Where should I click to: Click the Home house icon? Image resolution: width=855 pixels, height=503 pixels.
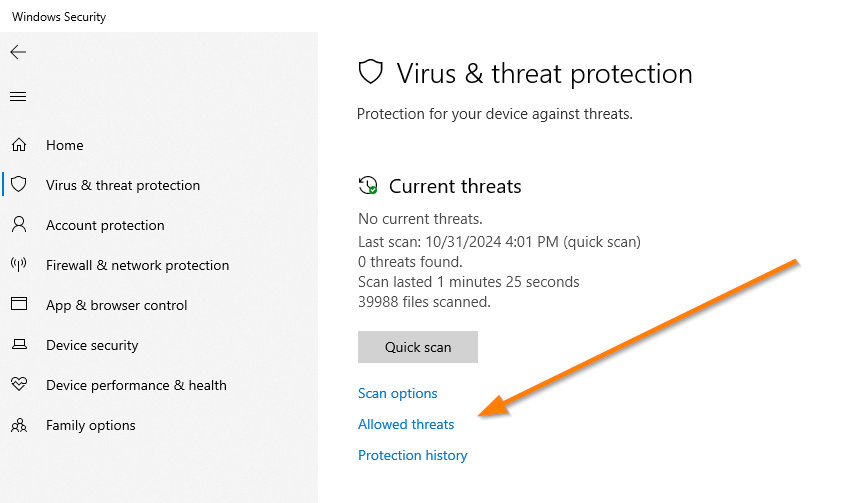[x=18, y=145]
